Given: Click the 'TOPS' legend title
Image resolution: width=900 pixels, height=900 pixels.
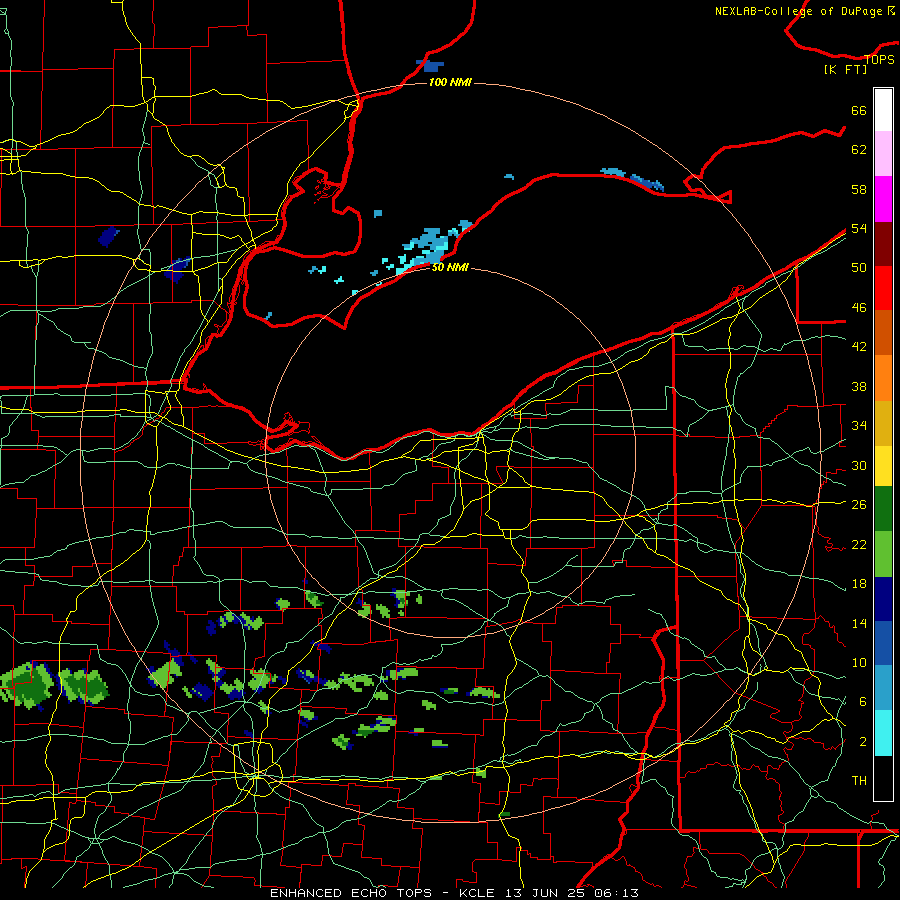Looking at the screenshot, I should [879, 59].
